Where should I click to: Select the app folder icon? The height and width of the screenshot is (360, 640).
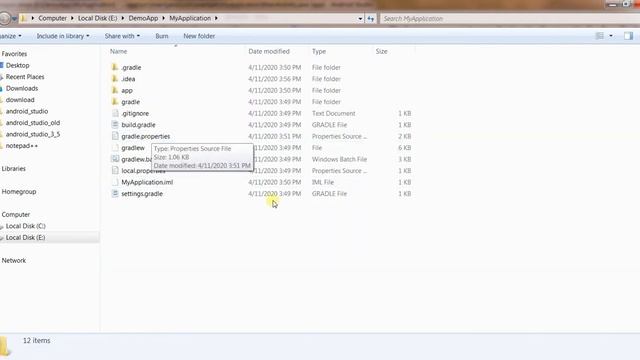coord(115,90)
